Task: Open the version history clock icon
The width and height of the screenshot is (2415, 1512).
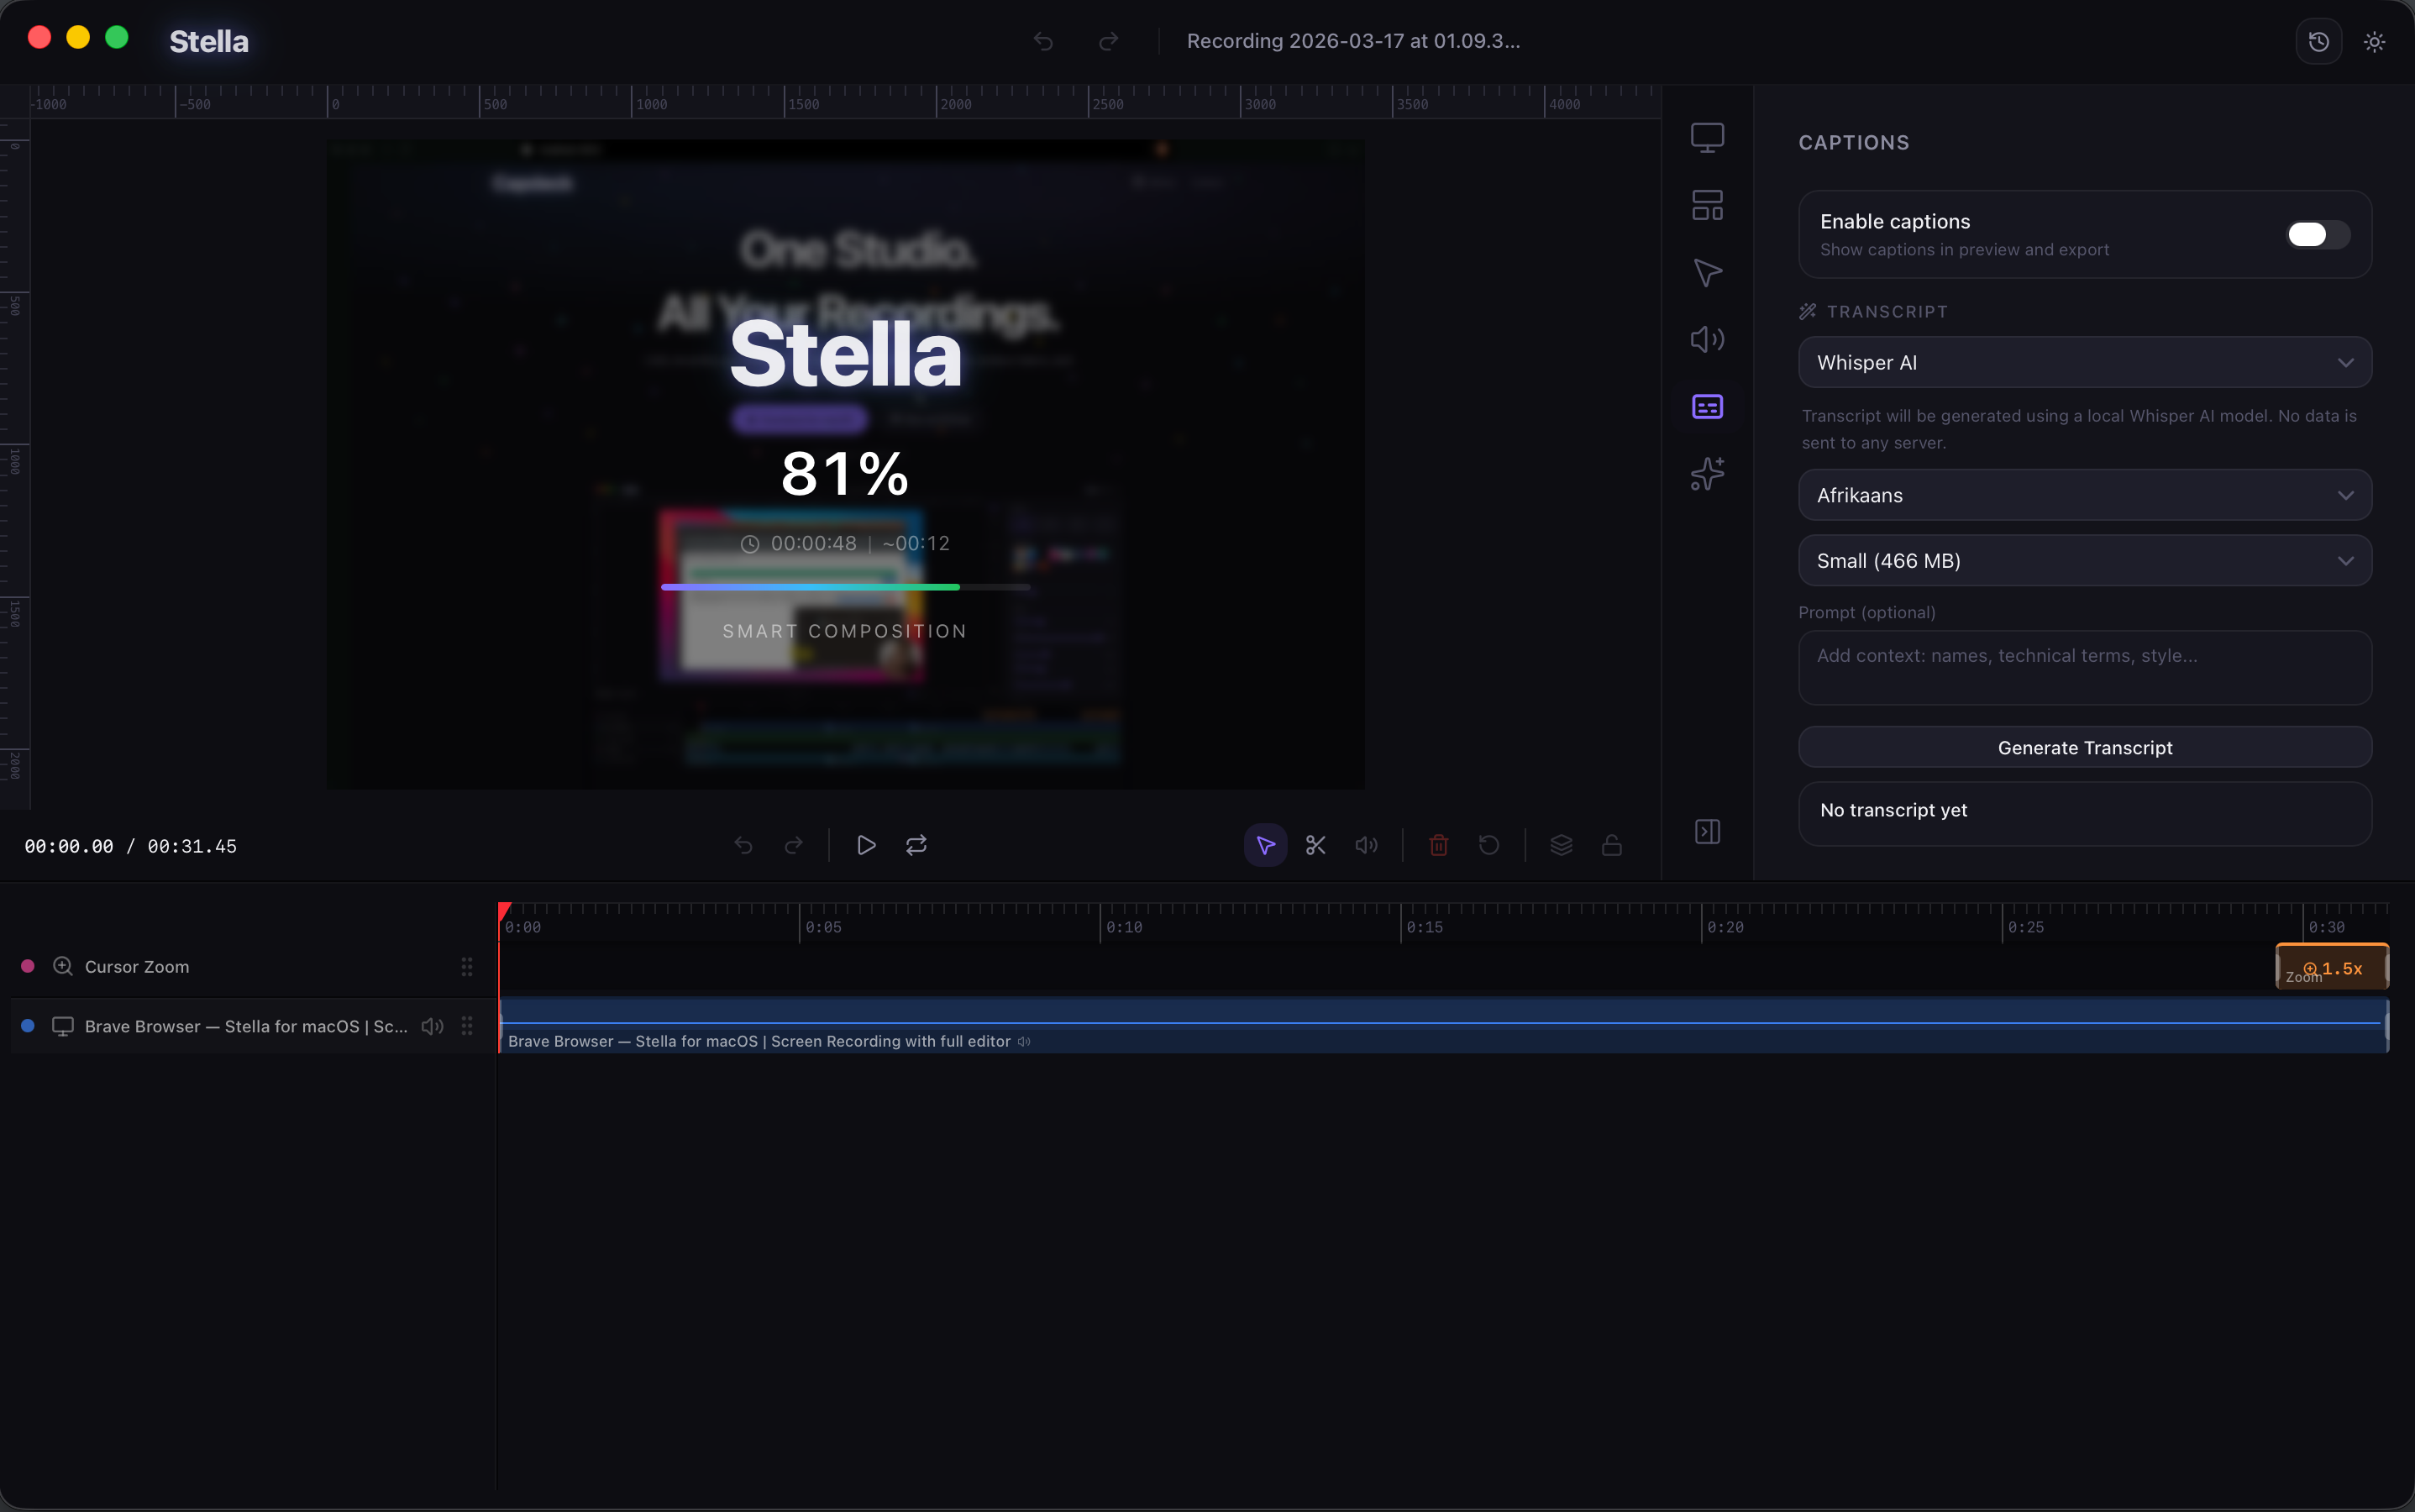Action: (2318, 41)
